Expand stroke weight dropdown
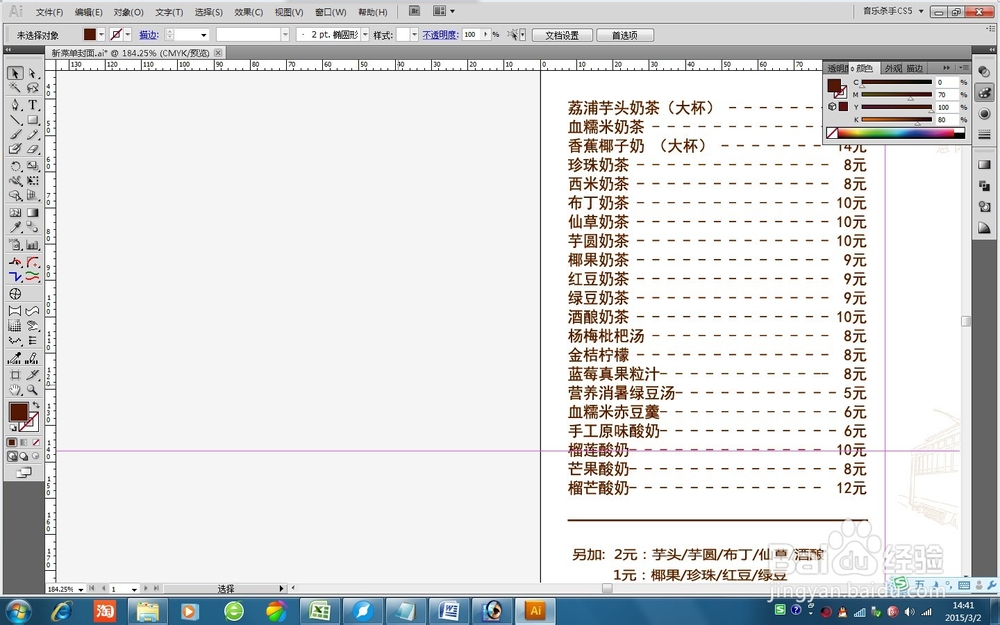The image size is (1000, 625). point(203,35)
